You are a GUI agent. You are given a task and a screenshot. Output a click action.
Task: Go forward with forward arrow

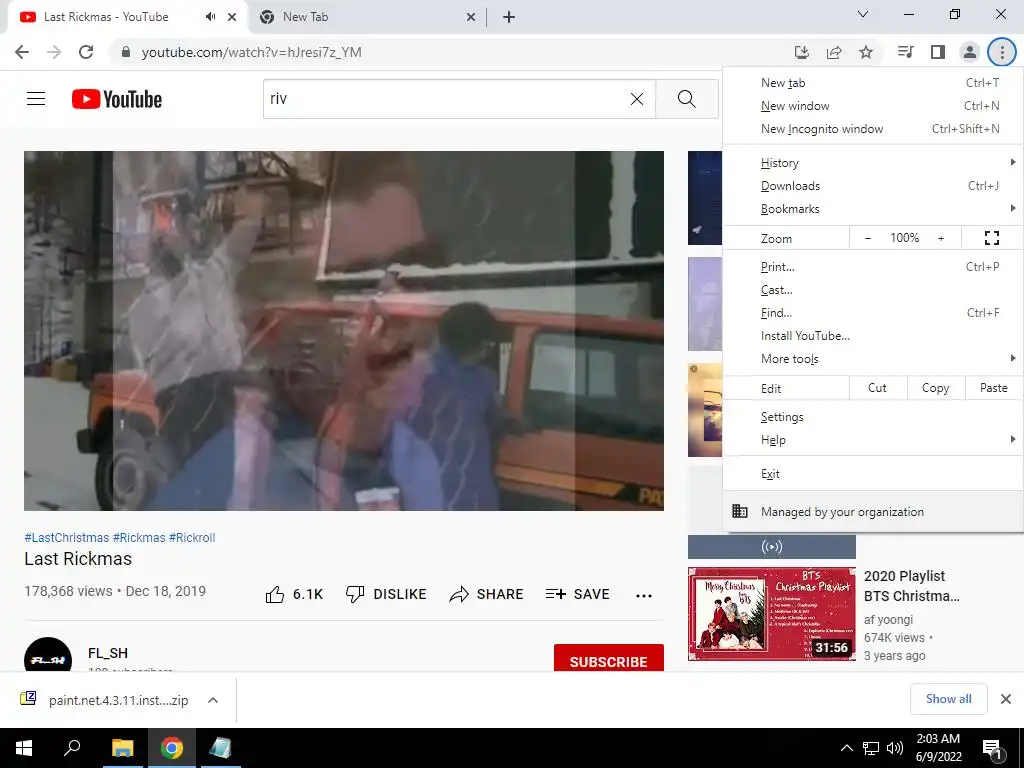(x=54, y=52)
